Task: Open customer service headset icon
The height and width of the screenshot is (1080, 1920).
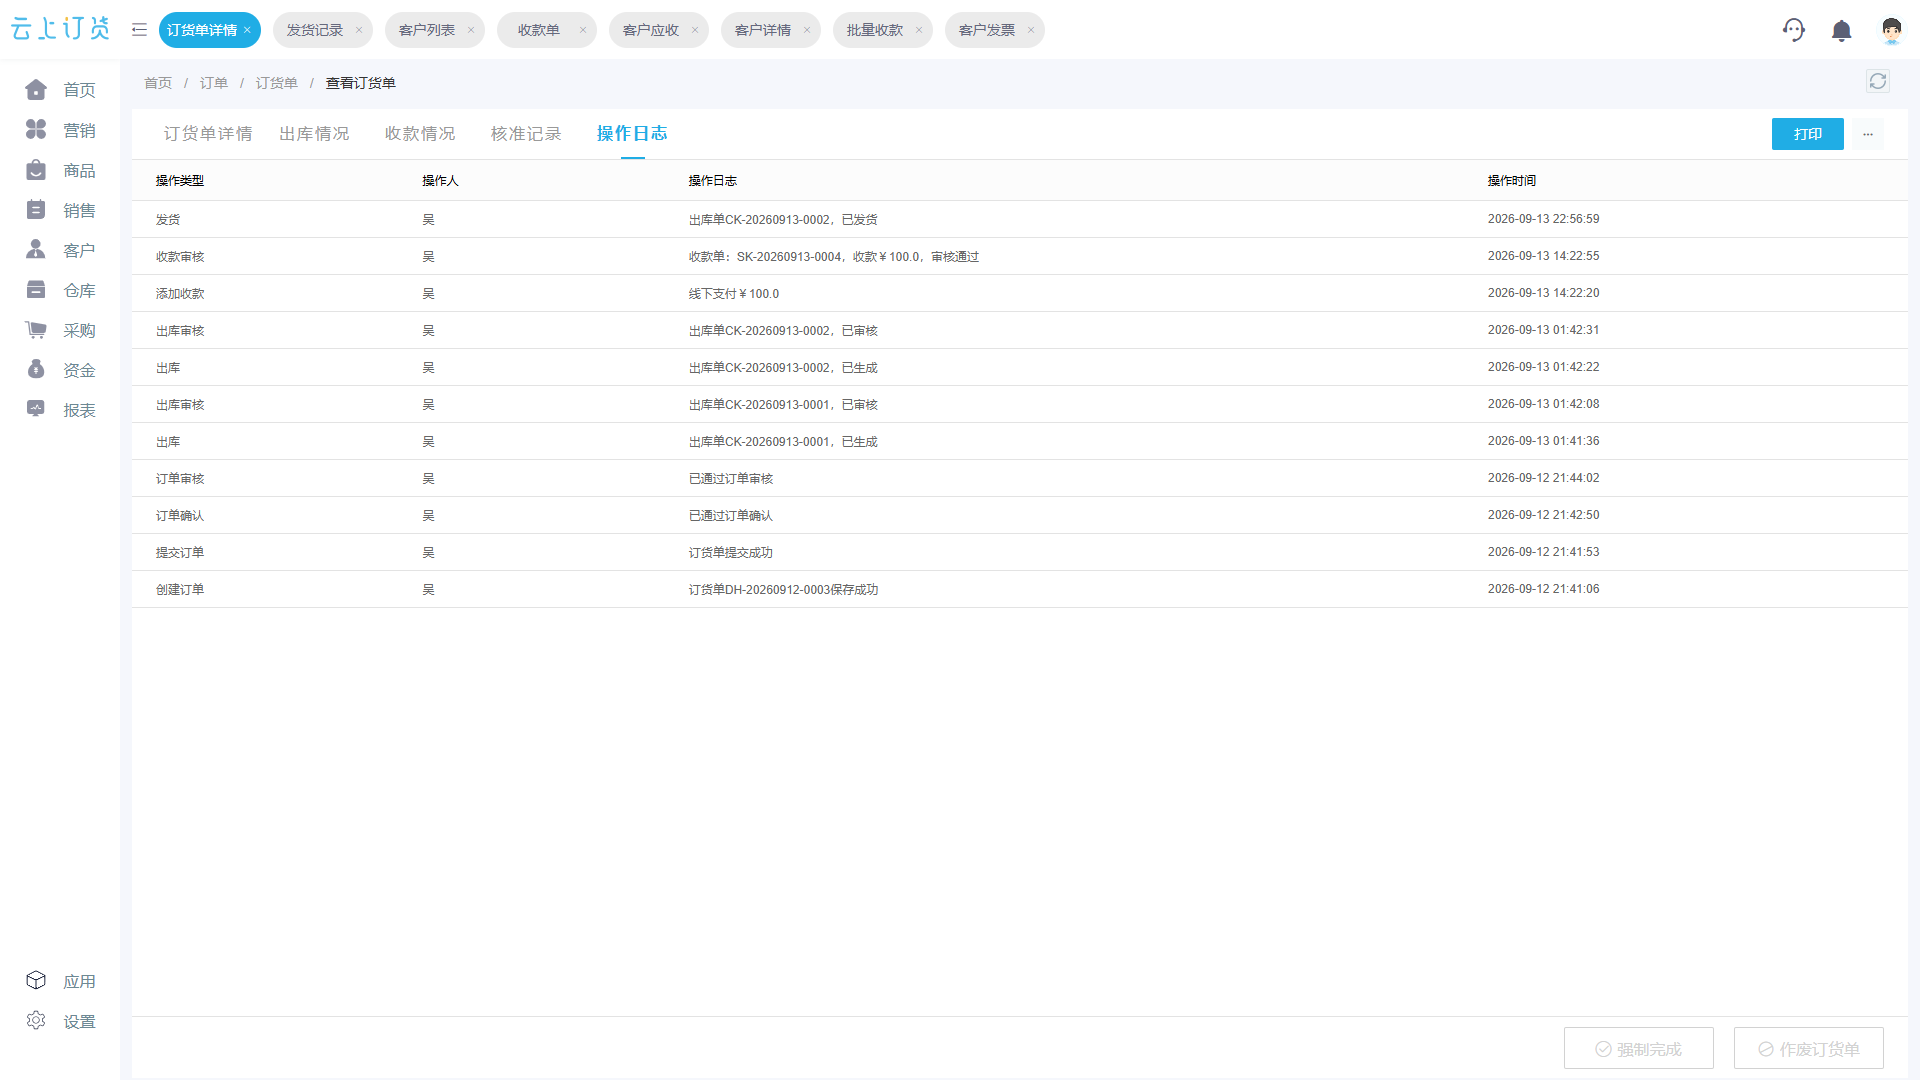Action: point(1794,30)
